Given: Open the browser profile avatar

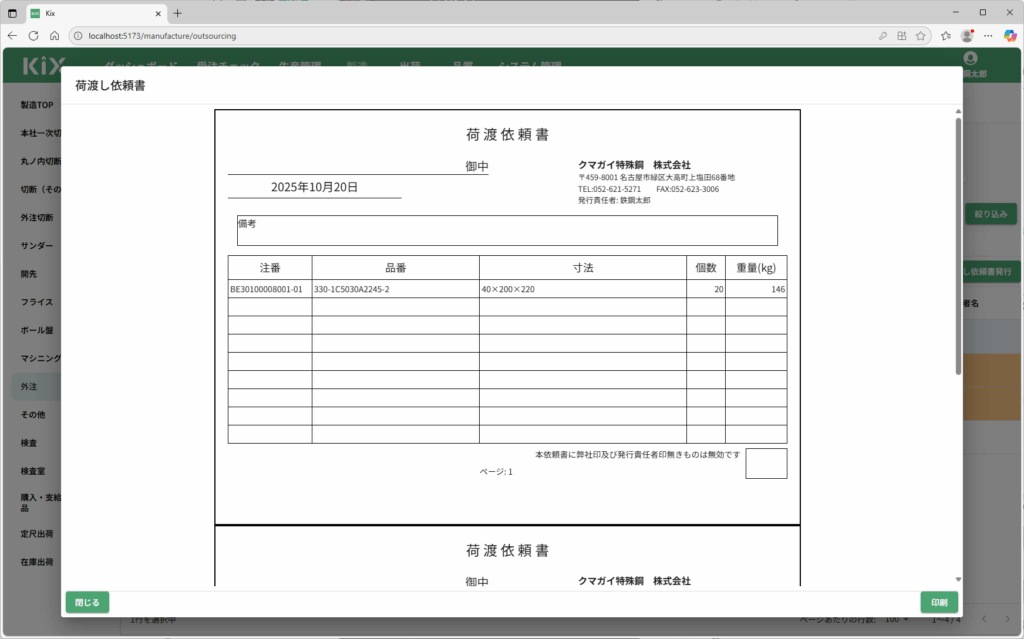Looking at the screenshot, I should click(x=967, y=35).
